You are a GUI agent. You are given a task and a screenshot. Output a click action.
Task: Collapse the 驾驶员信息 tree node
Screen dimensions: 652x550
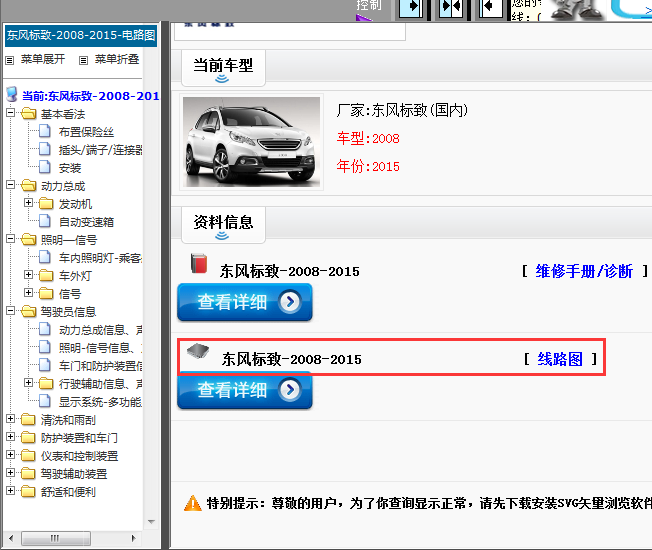click(x=11, y=312)
